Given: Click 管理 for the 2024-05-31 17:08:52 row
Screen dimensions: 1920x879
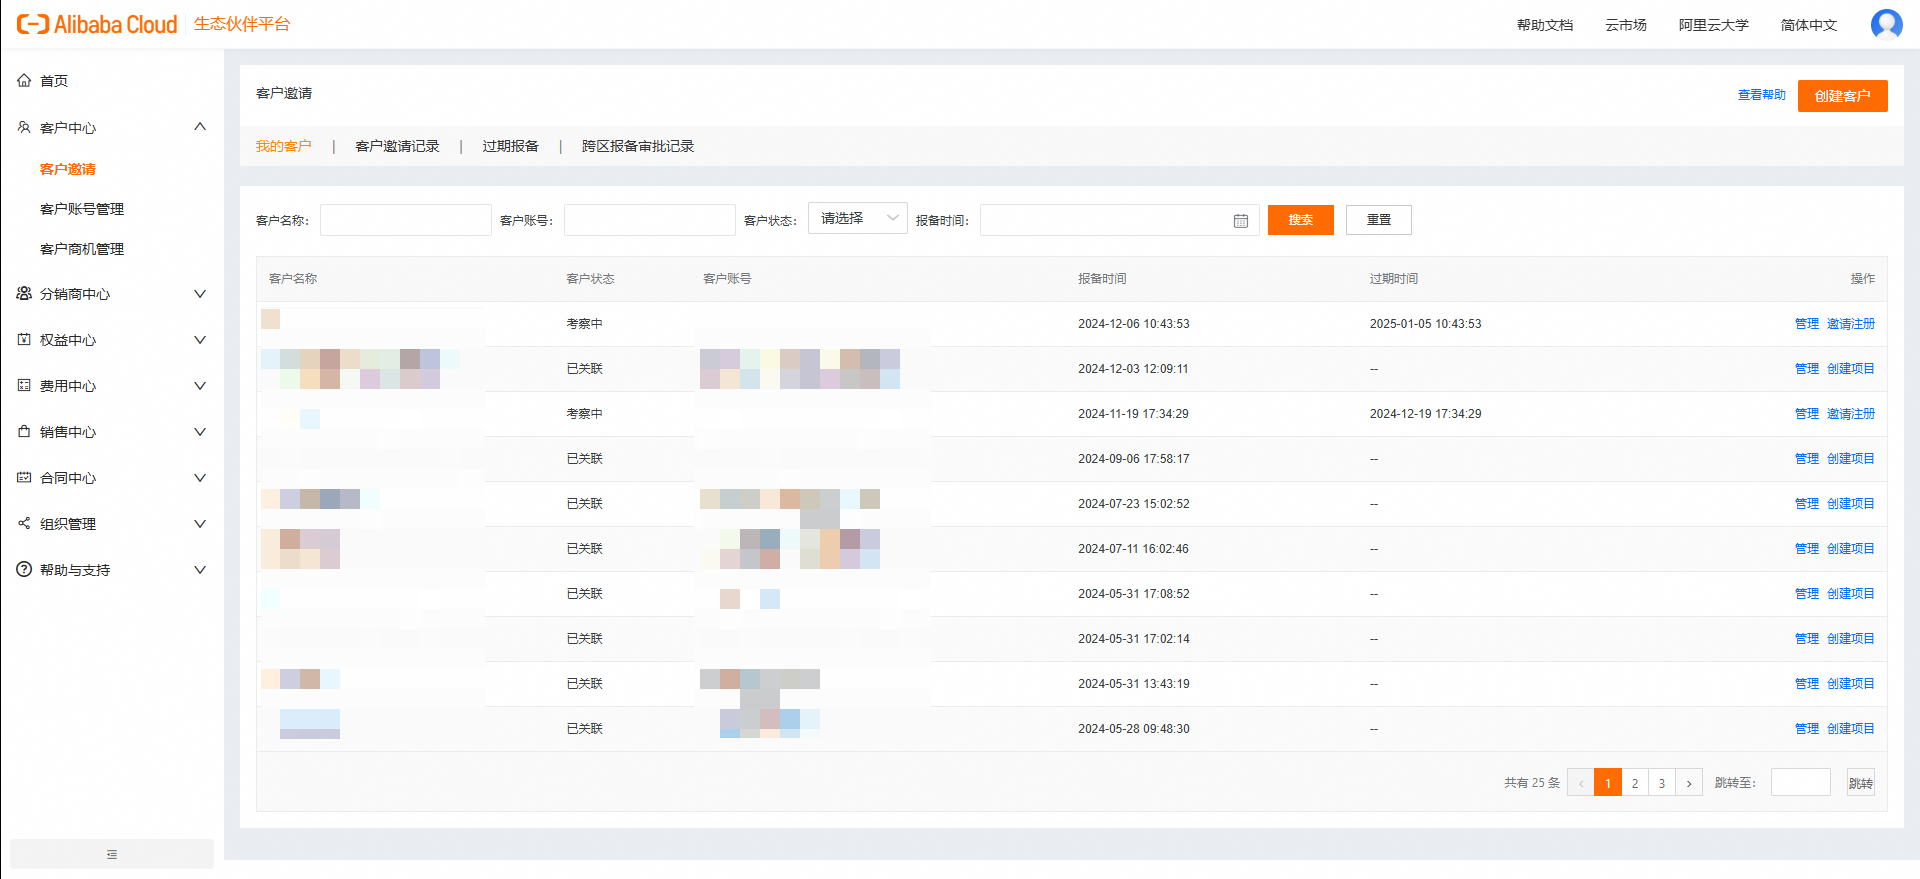Looking at the screenshot, I should click(x=1807, y=594).
